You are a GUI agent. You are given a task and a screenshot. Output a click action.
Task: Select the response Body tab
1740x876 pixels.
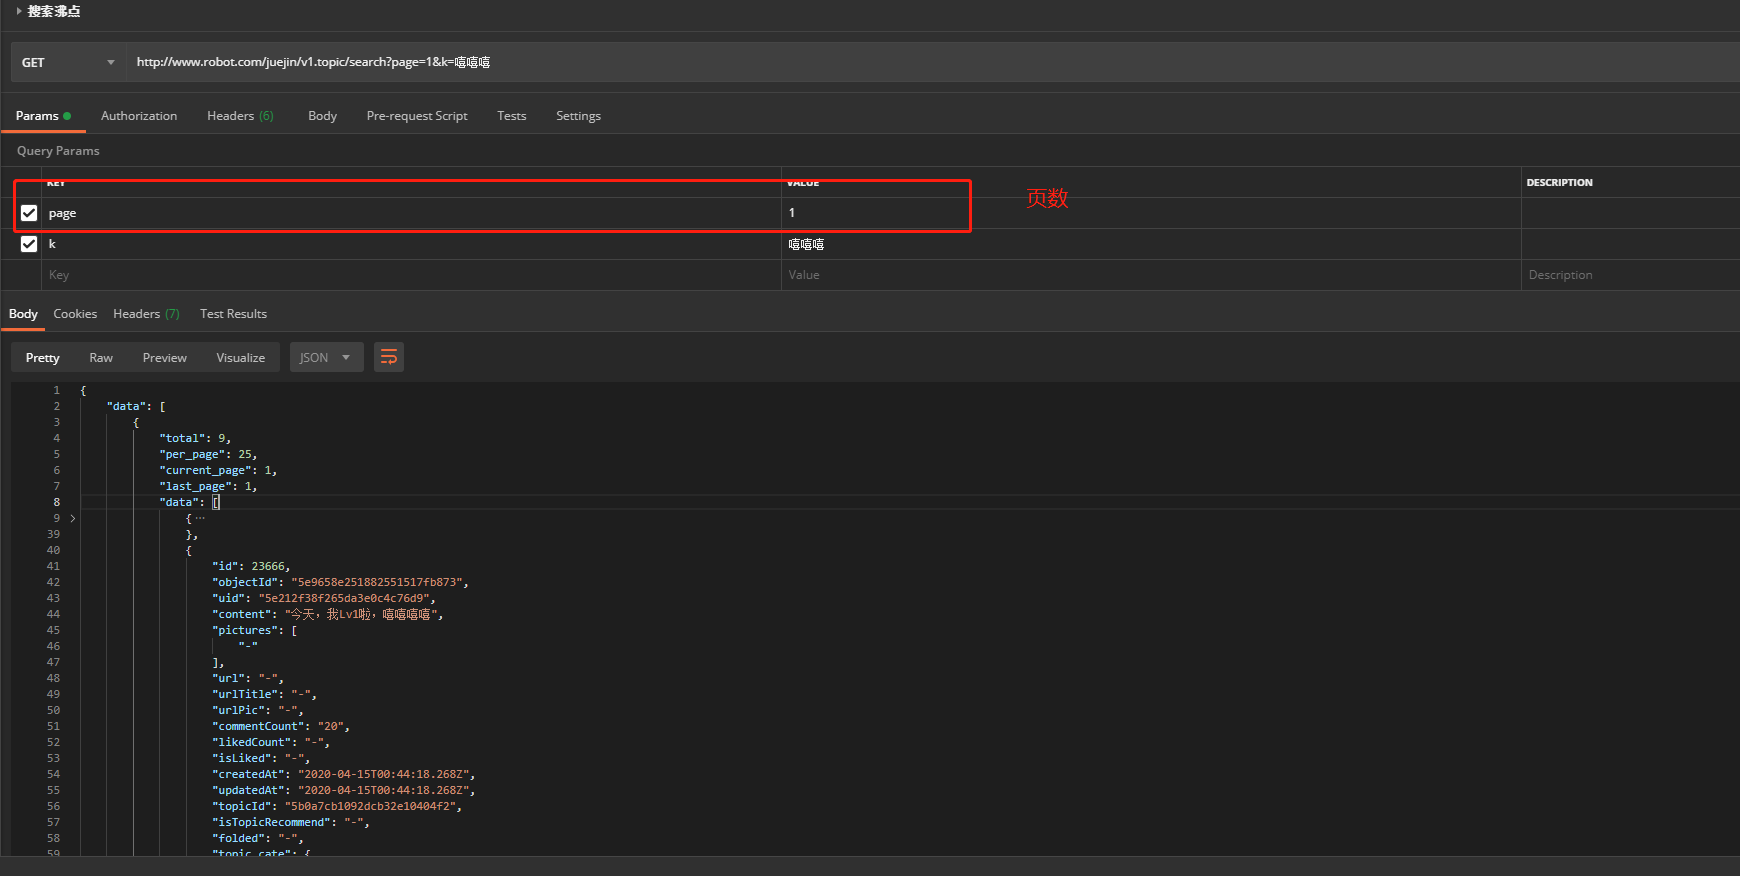point(23,314)
